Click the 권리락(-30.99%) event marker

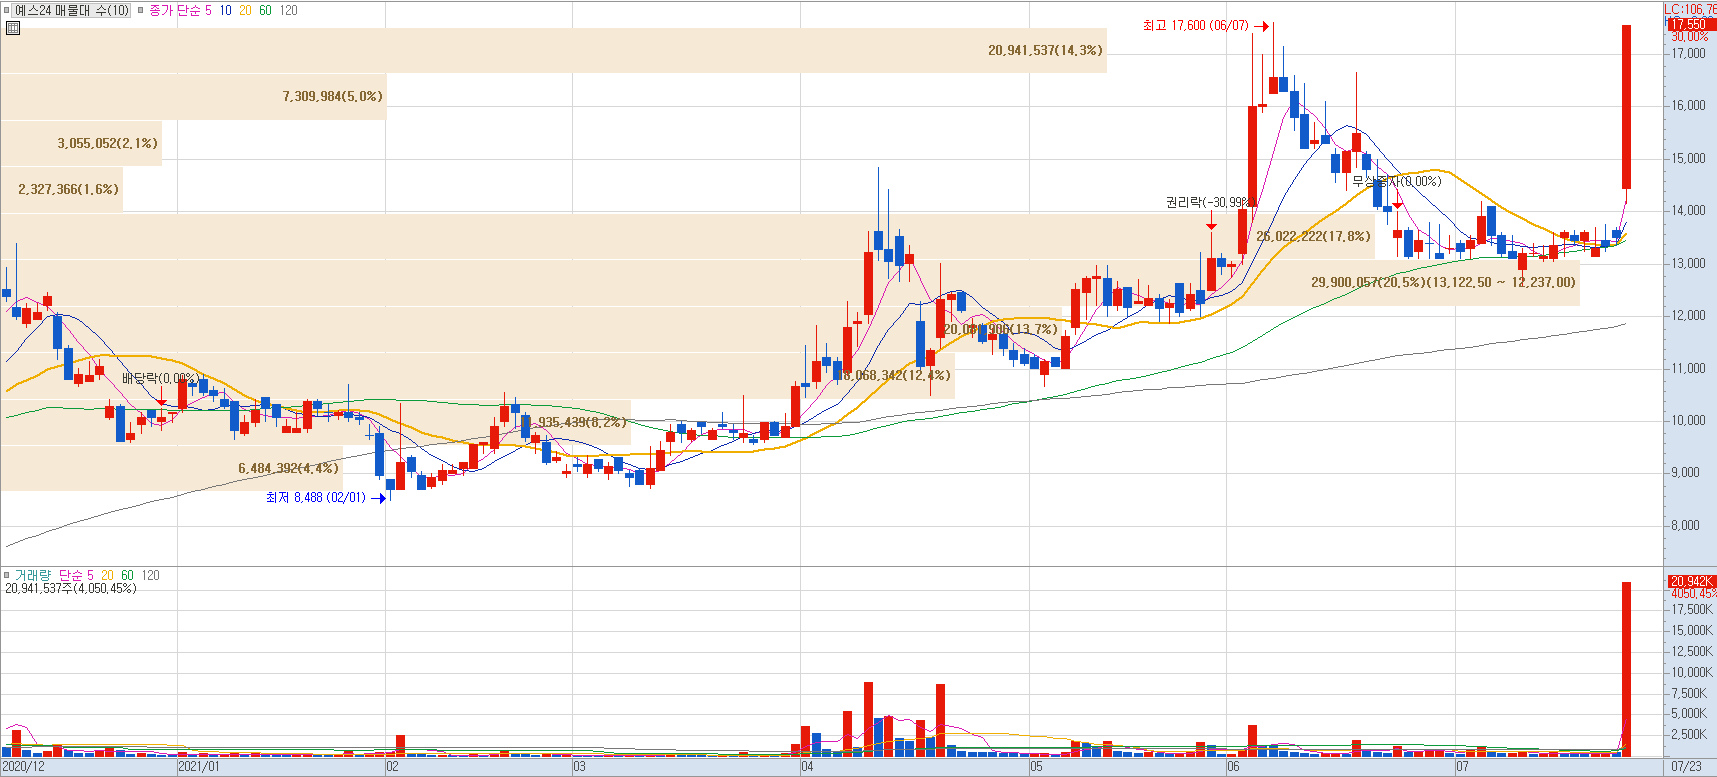[x=1210, y=202]
